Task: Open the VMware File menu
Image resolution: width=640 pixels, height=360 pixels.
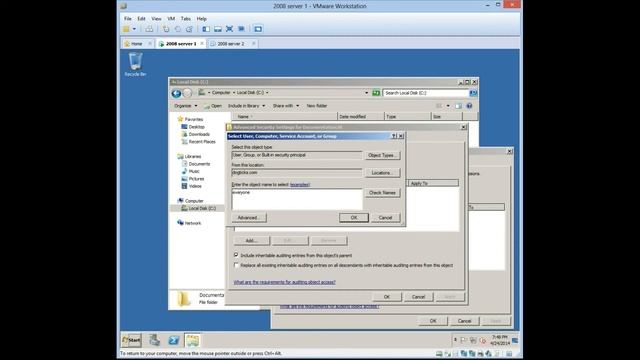Action: click(x=128, y=19)
